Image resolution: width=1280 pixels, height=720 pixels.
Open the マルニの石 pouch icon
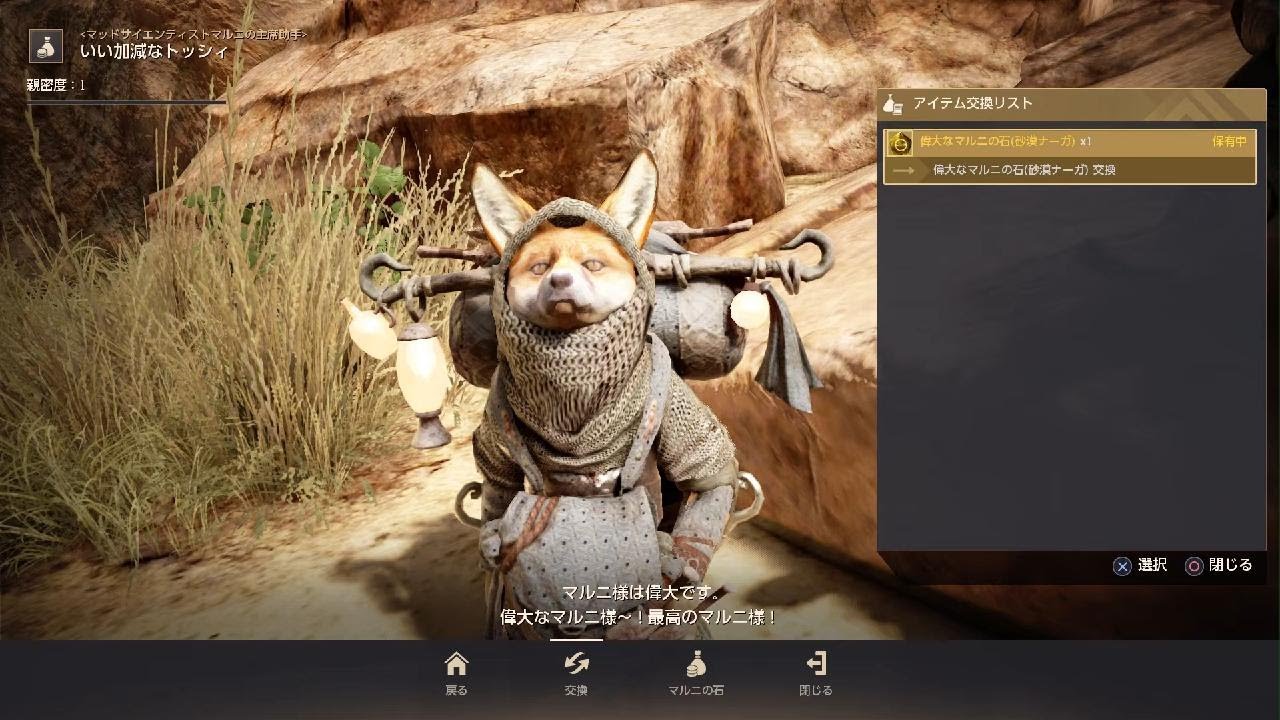coord(696,664)
